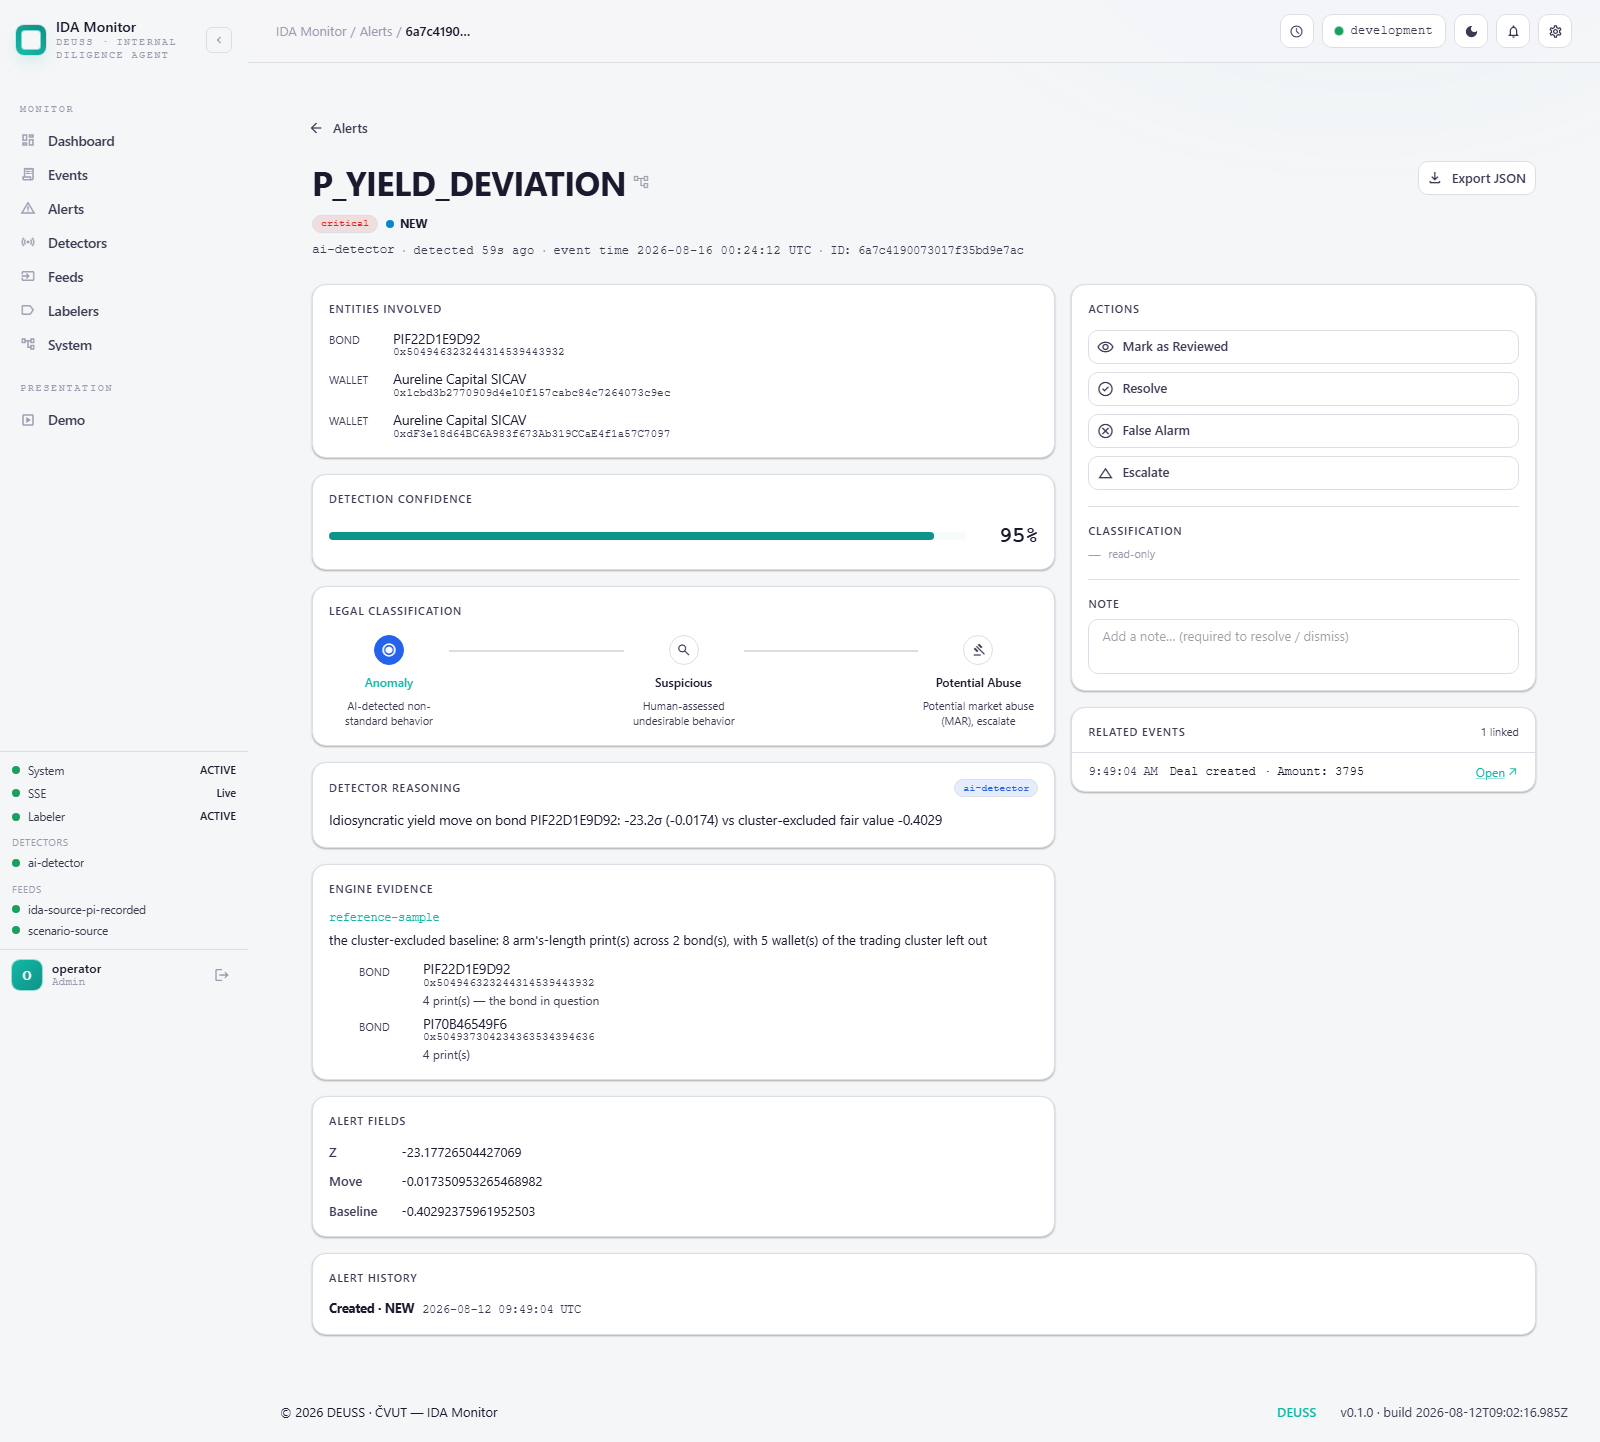Click the Created NEW history entry

pos(455,1309)
